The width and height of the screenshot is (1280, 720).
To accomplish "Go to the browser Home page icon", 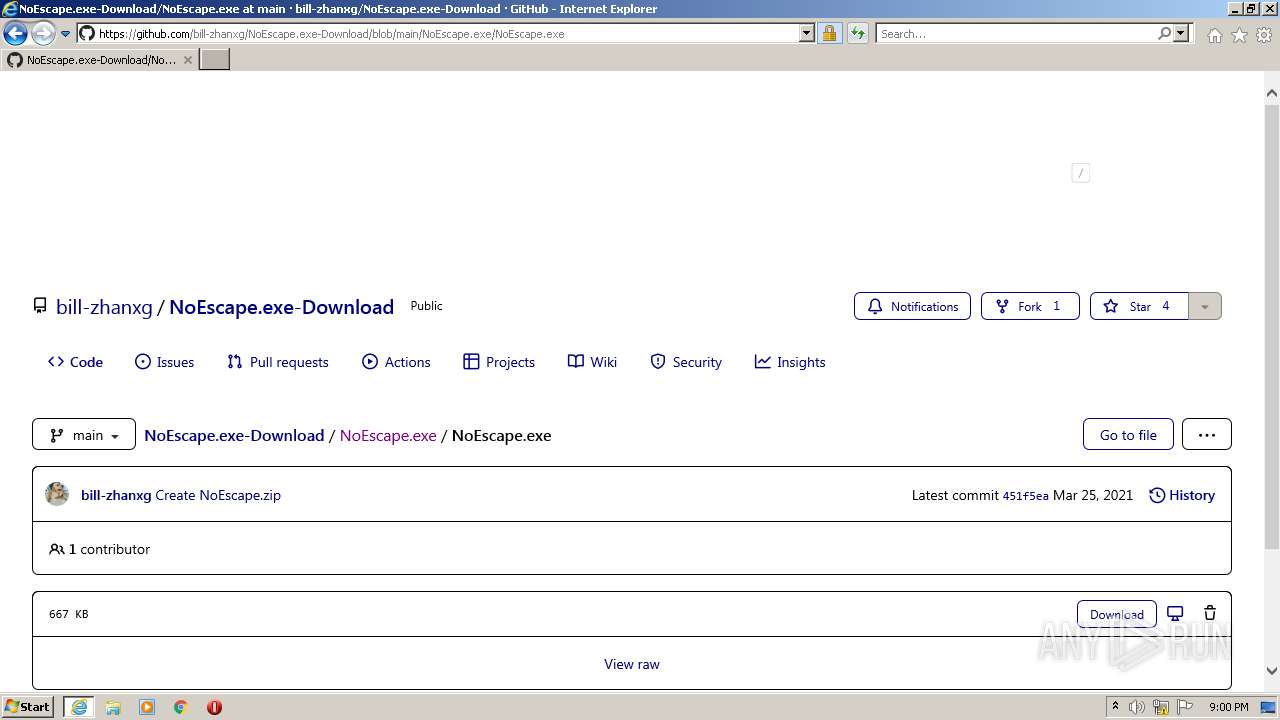I will point(1214,35).
